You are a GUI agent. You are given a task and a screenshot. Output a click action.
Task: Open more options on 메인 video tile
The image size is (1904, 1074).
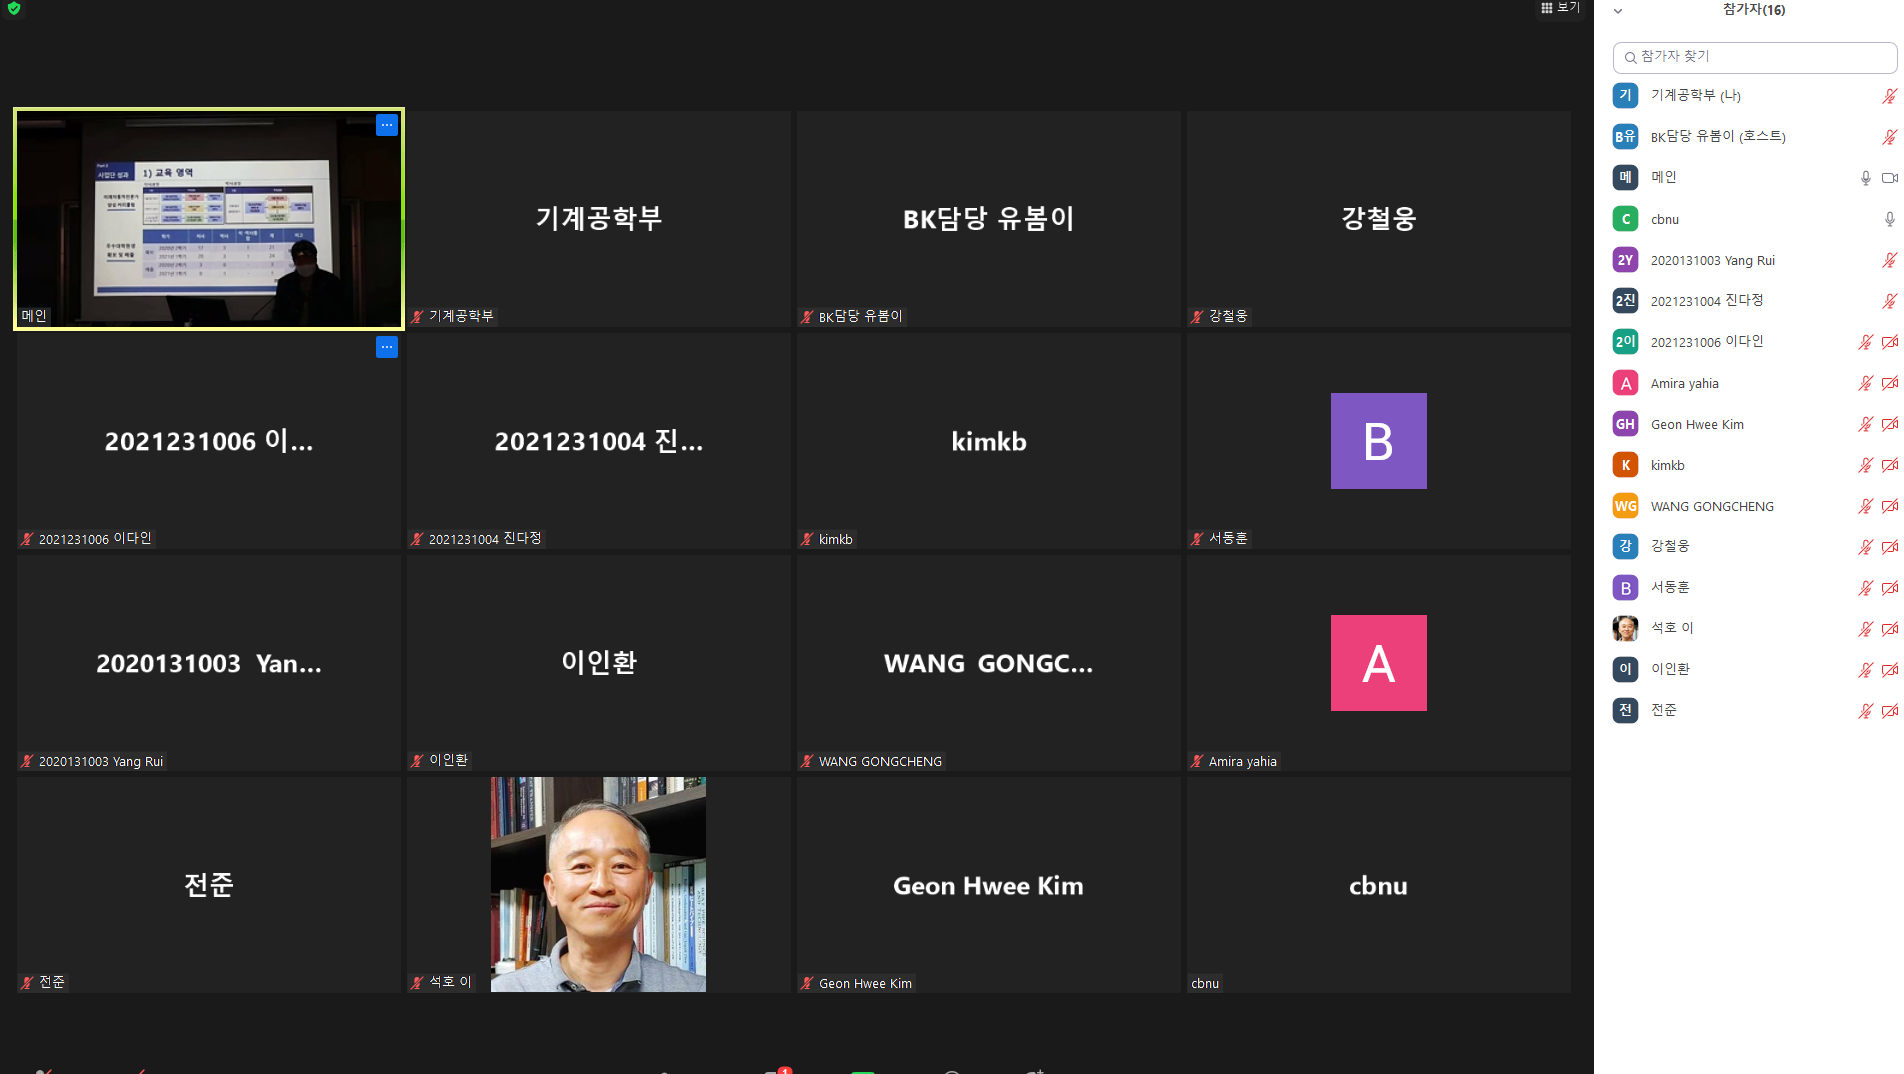tap(387, 125)
